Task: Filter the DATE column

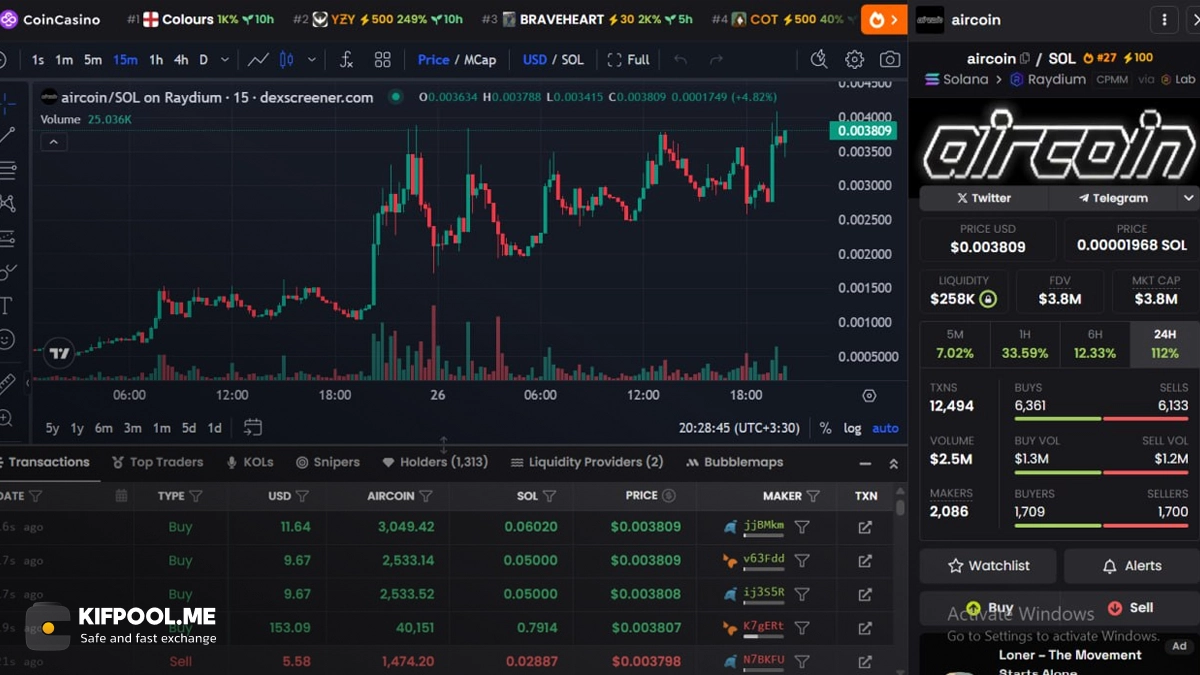Action: point(36,496)
